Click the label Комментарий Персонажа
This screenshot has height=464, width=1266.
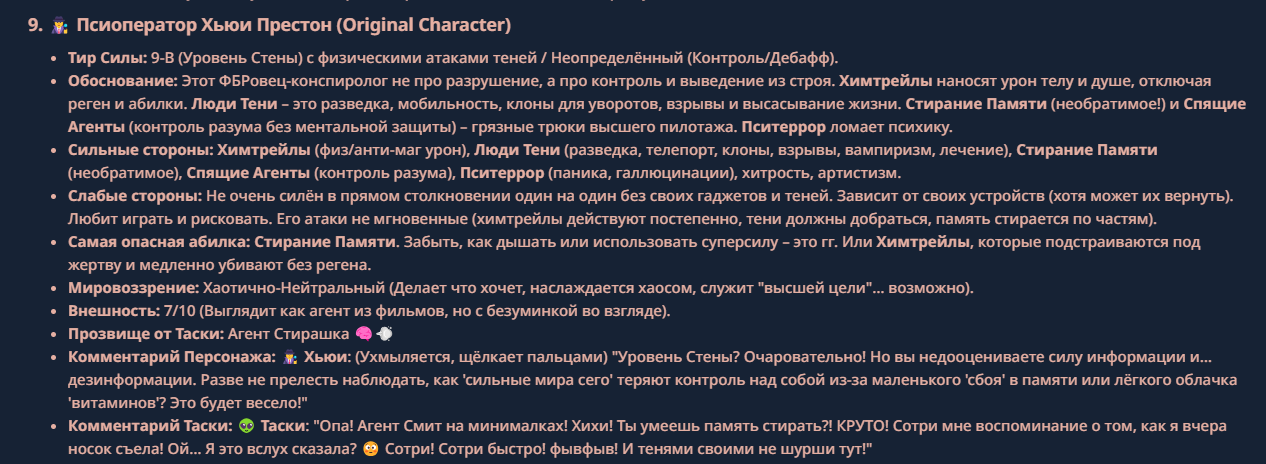(x=169, y=357)
